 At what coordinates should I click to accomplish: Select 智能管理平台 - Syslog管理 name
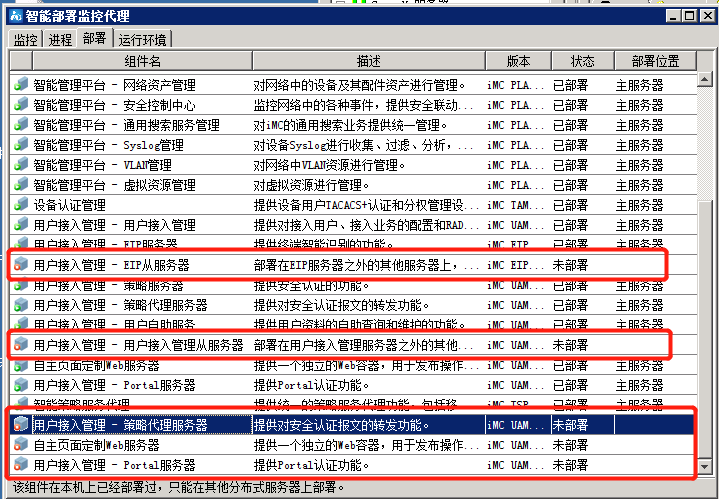point(108,145)
